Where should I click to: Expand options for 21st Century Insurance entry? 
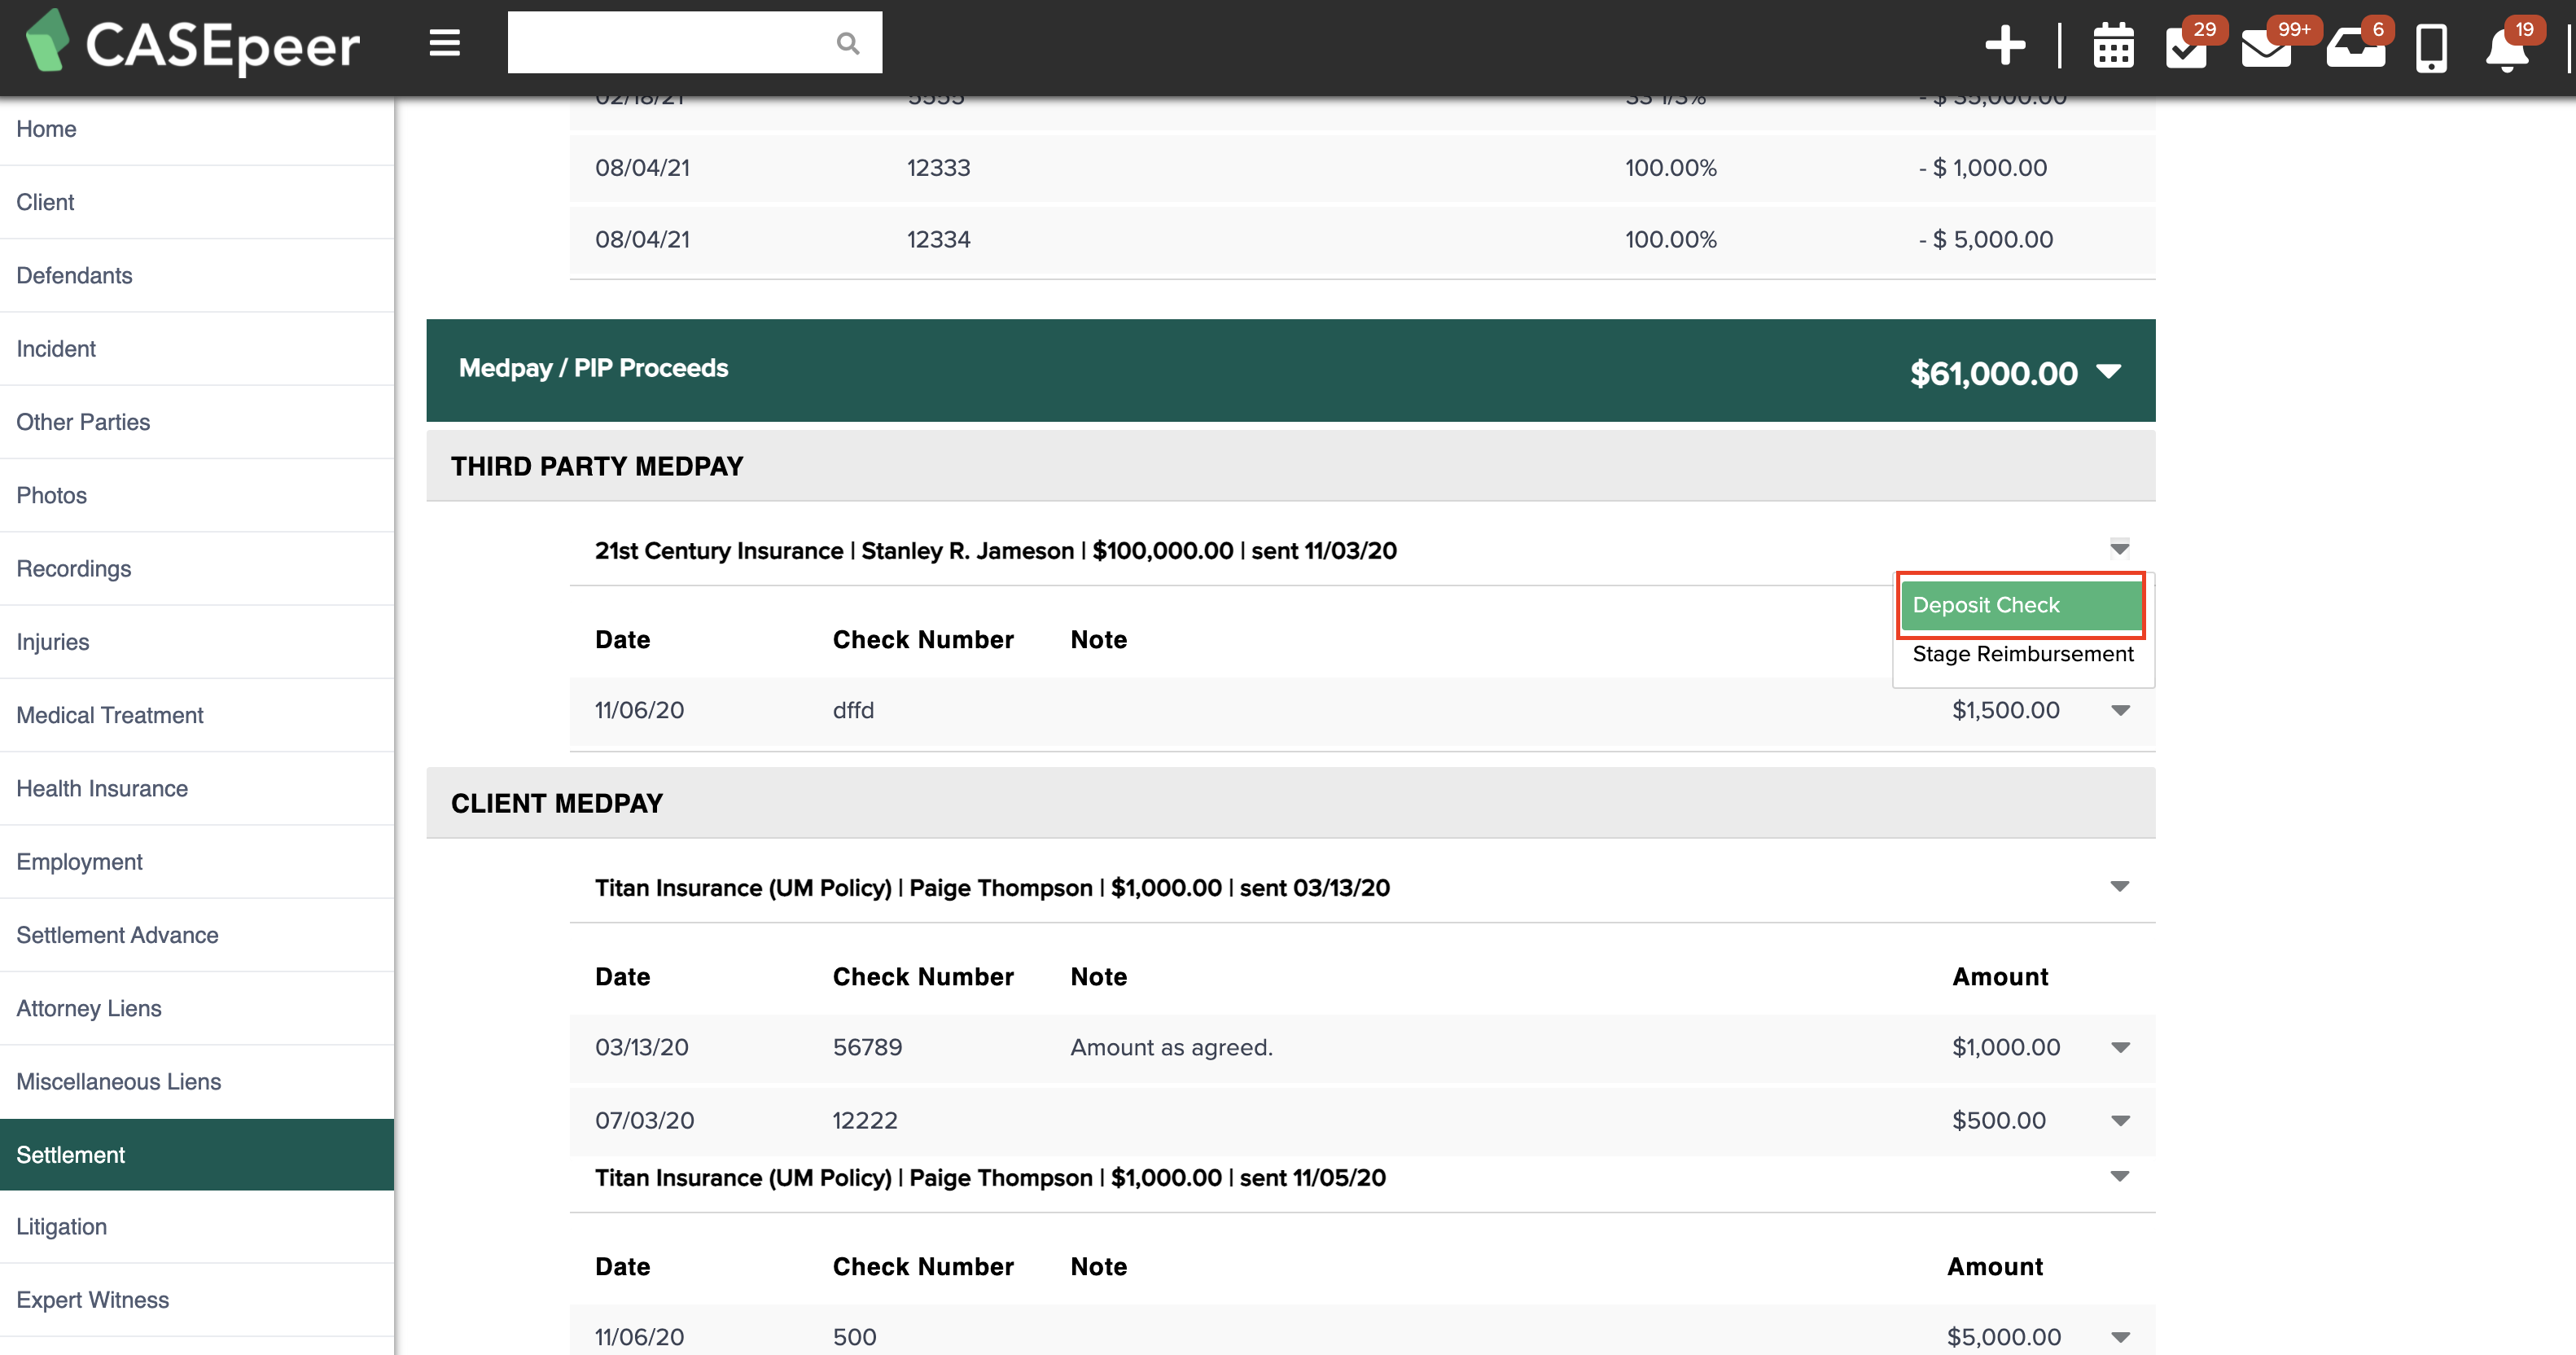pos(2122,548)
